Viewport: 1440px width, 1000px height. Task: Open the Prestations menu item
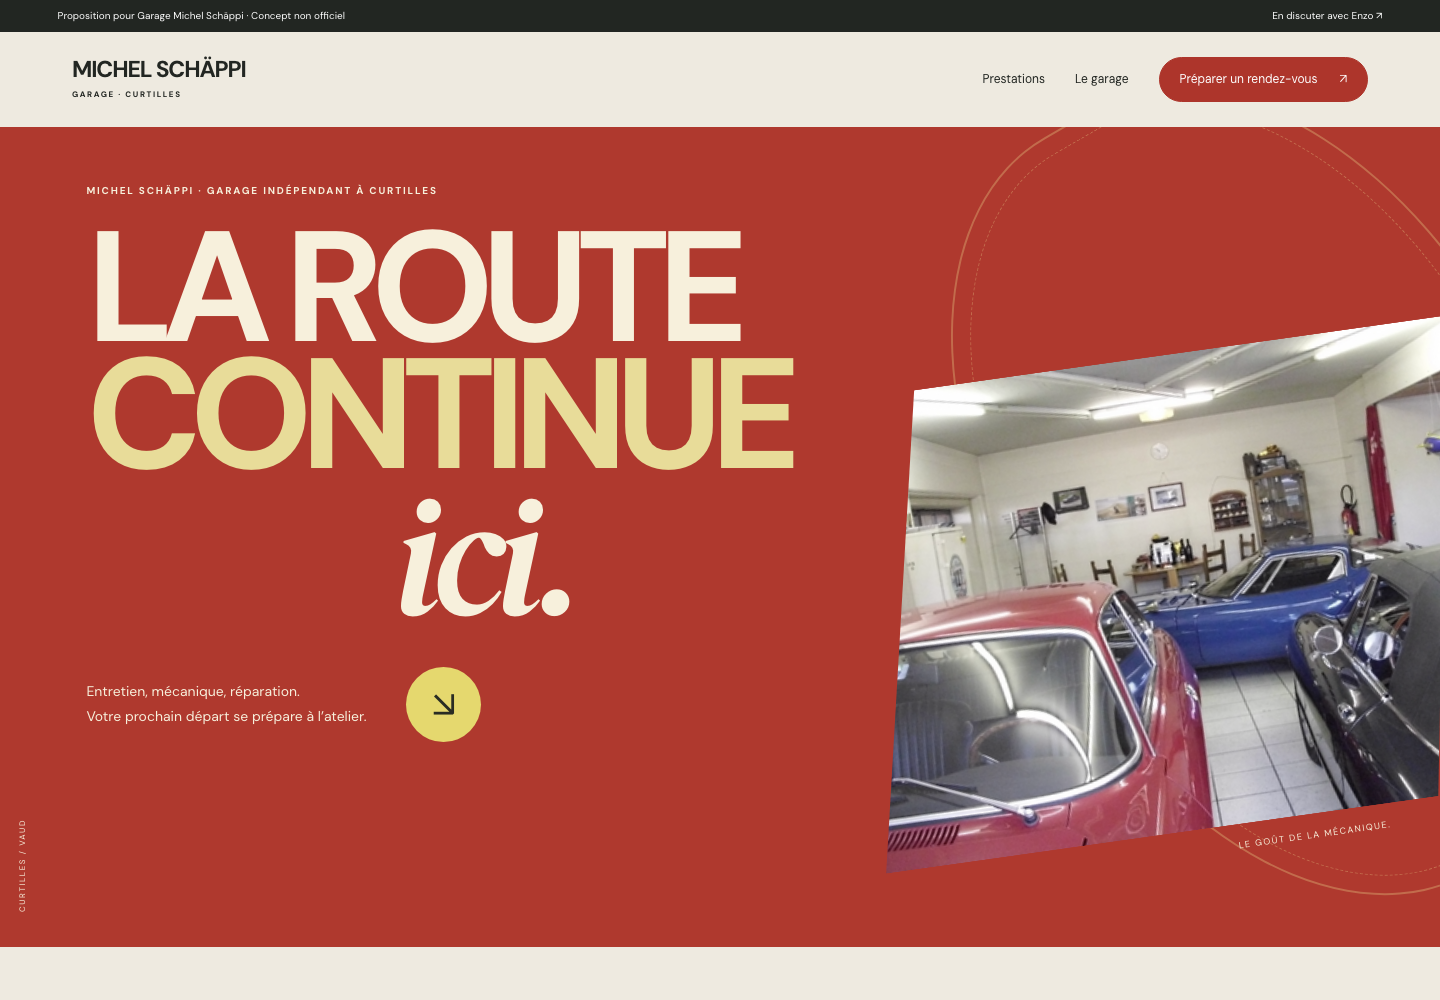tap(1013, 79)
